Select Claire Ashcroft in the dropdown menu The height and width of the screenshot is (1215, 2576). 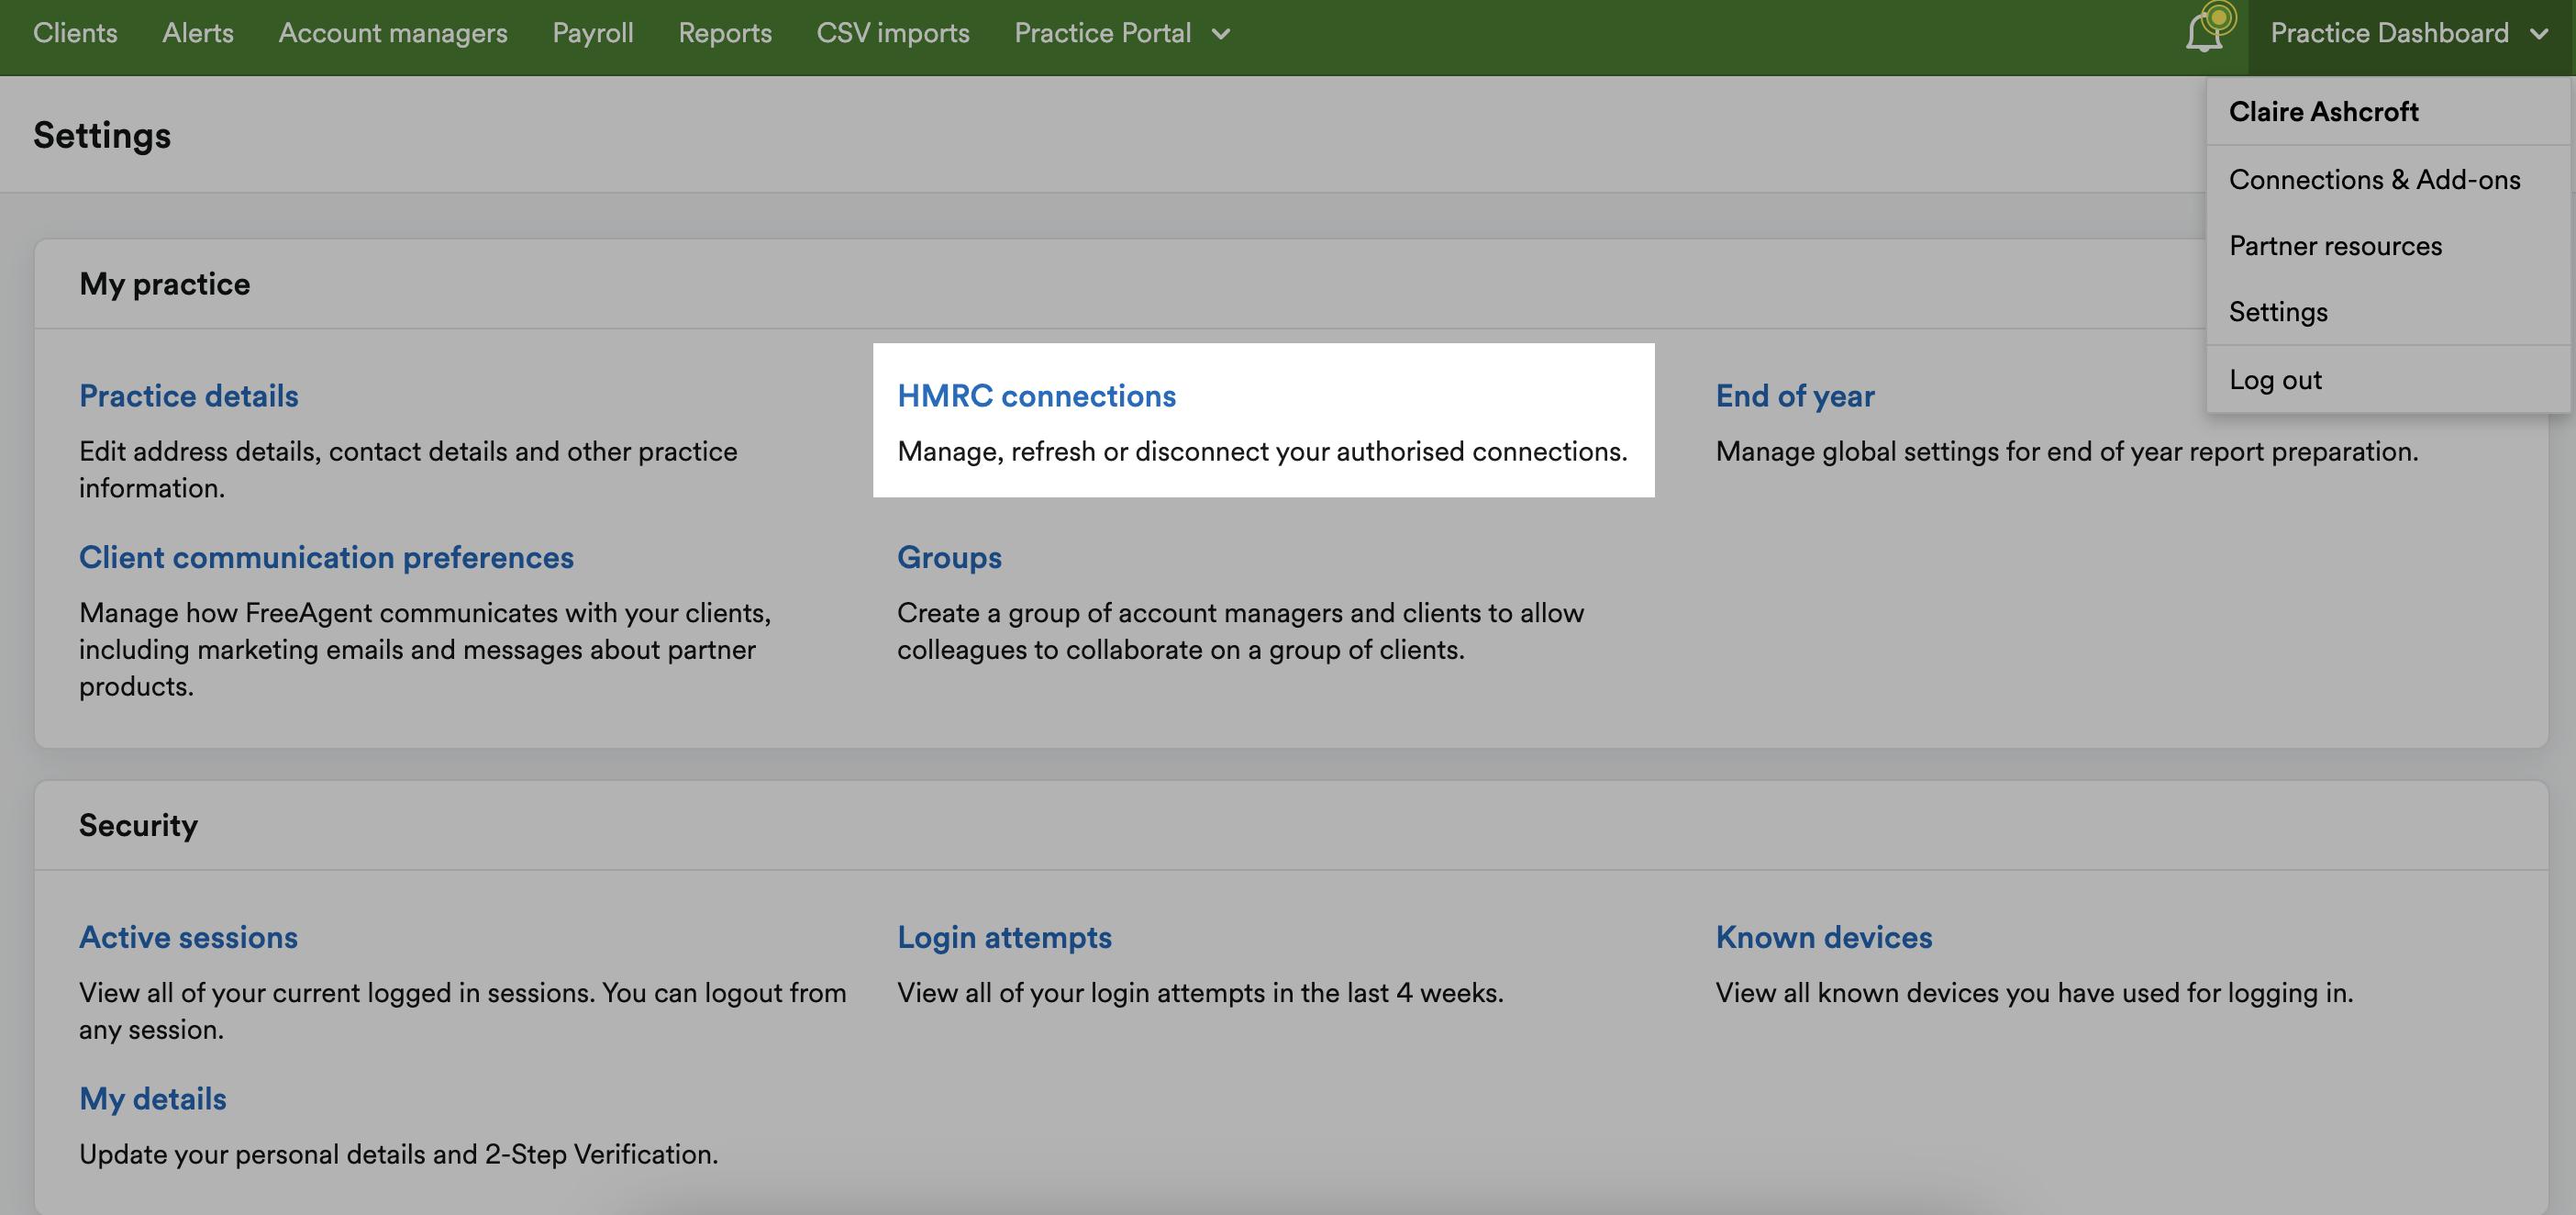[2324, 111]
